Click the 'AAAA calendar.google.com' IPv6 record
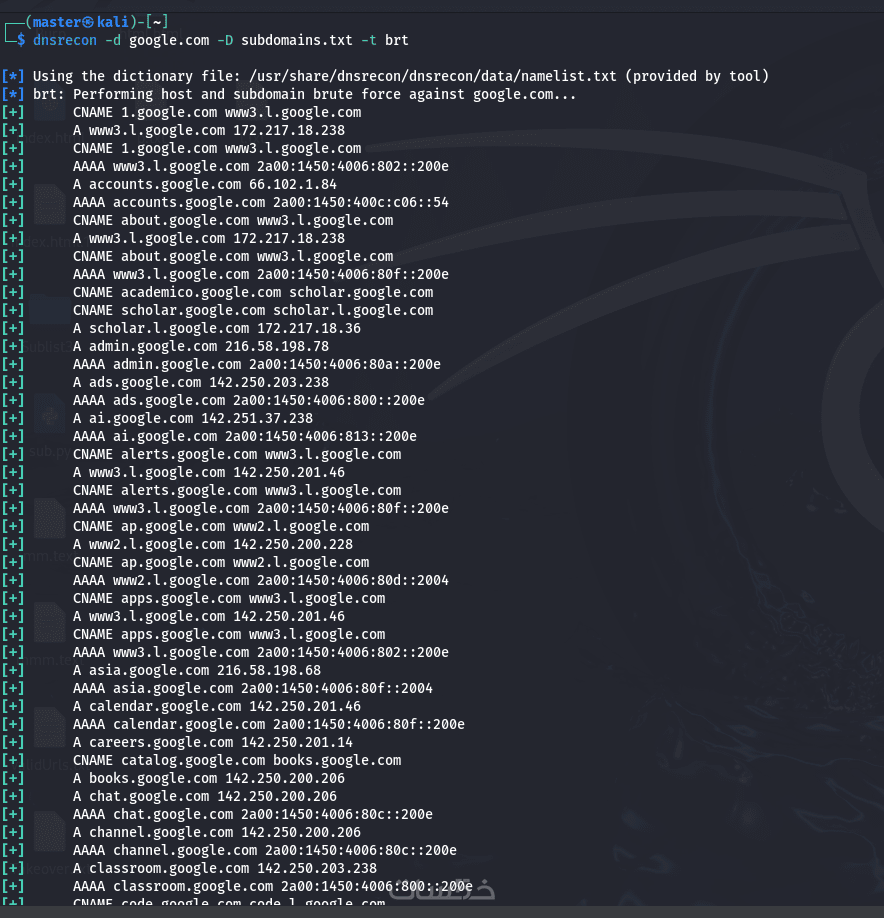Screen dimensions: 884x918 tap(269, 724)
